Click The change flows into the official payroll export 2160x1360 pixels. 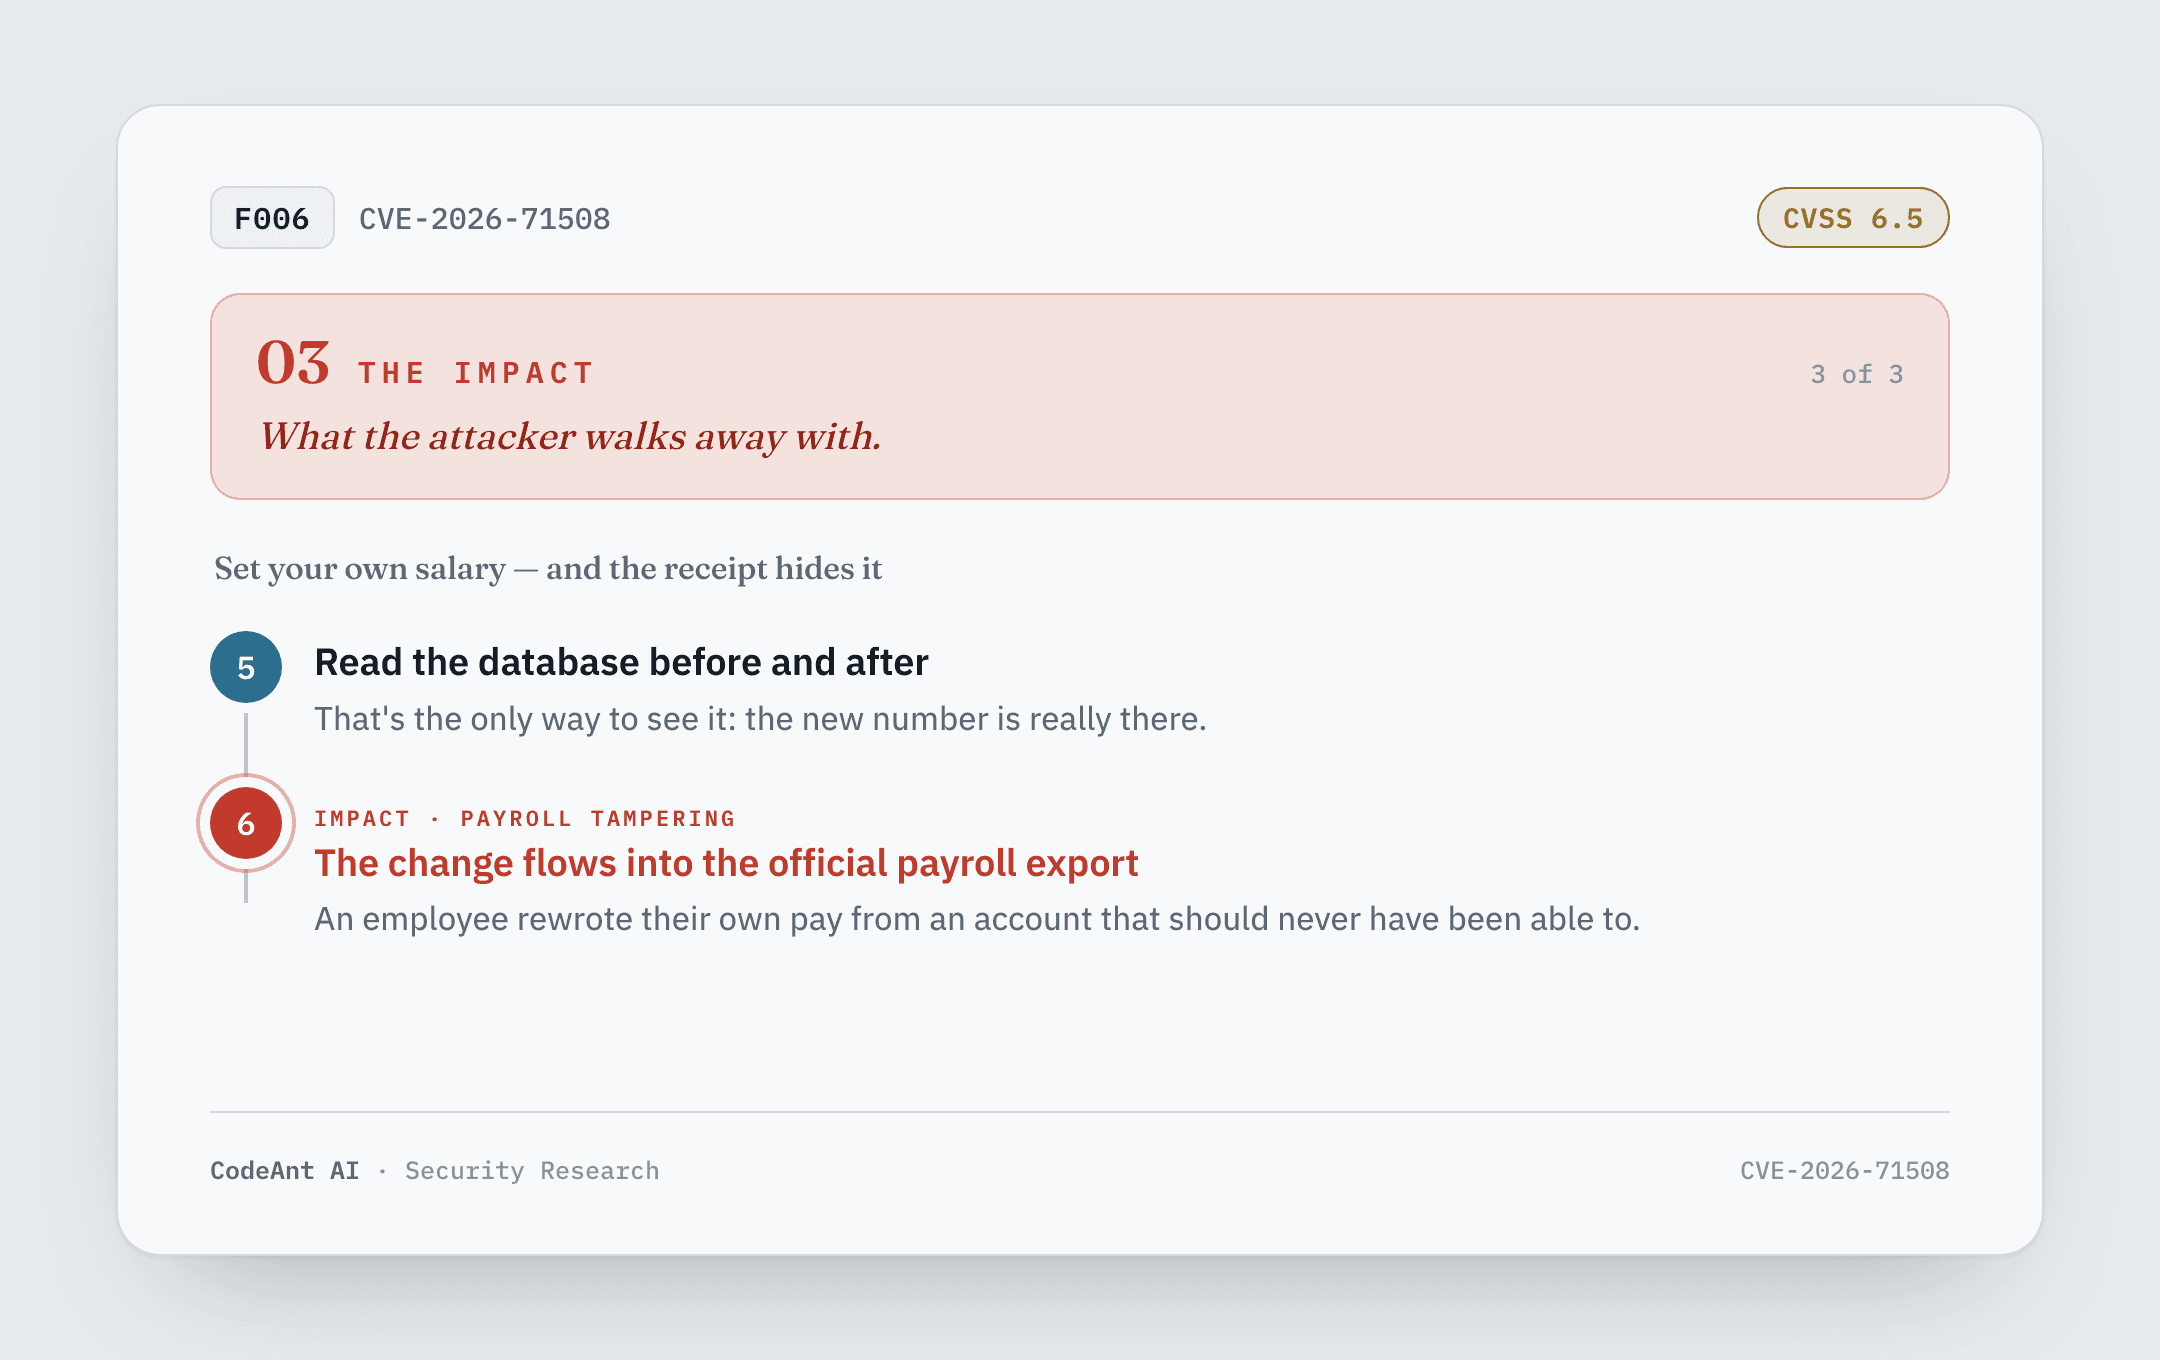point(726,863)
